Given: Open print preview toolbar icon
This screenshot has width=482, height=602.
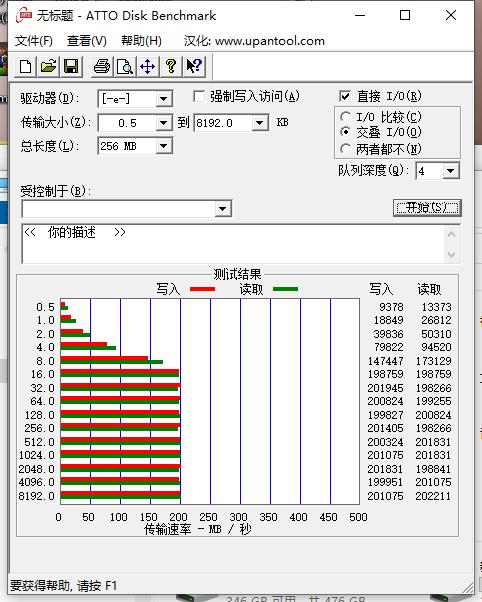Looking at the screenshot, I should point(125,66).
